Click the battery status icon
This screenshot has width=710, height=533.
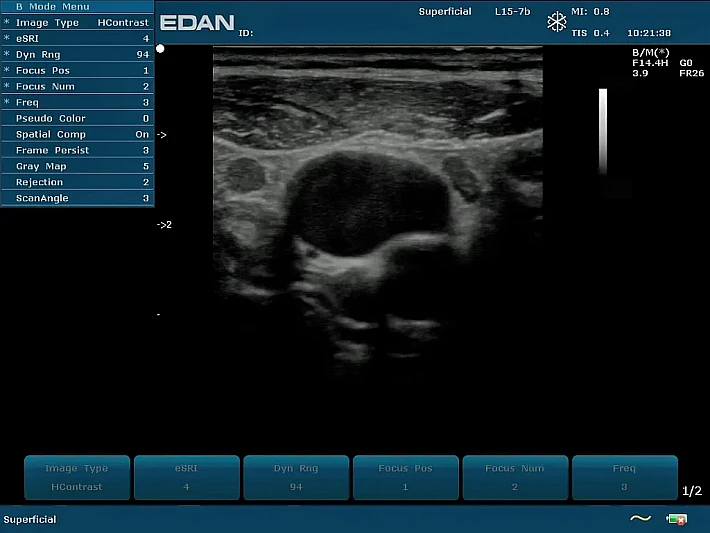tap(677, 519)
